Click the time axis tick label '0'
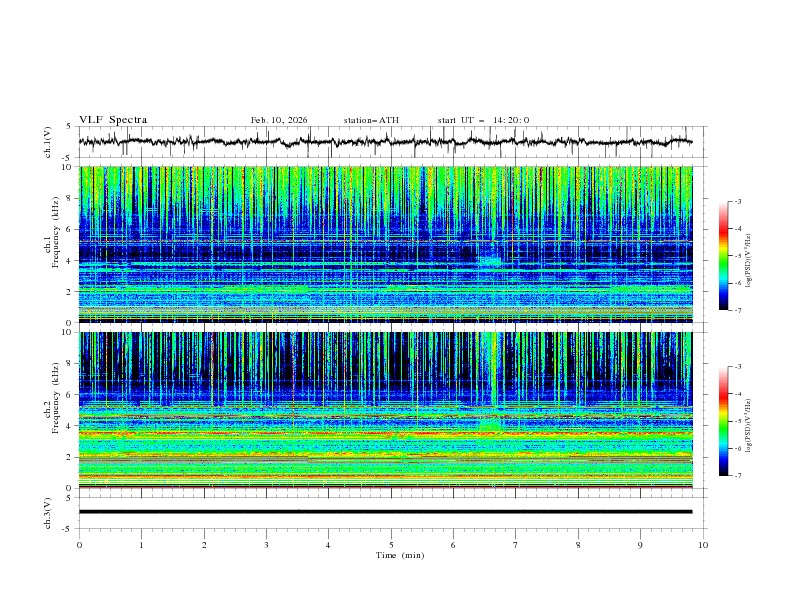 (79, 545)
